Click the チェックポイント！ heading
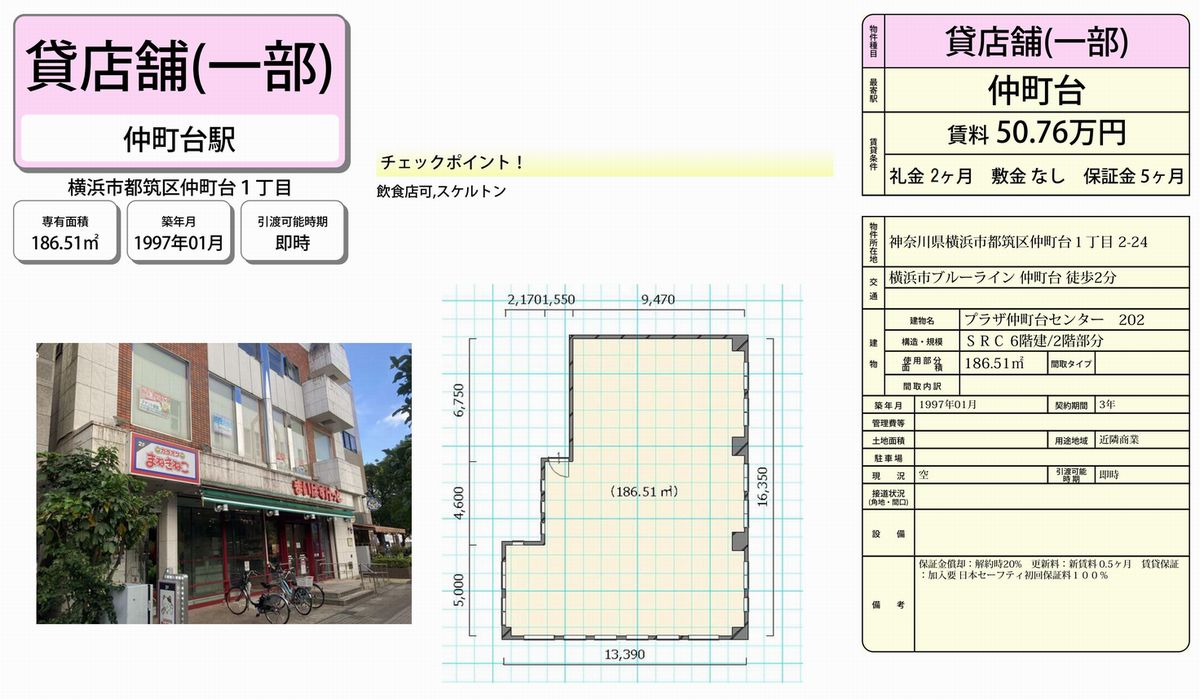The image size is (1200, 699). [x=451, y=163]
